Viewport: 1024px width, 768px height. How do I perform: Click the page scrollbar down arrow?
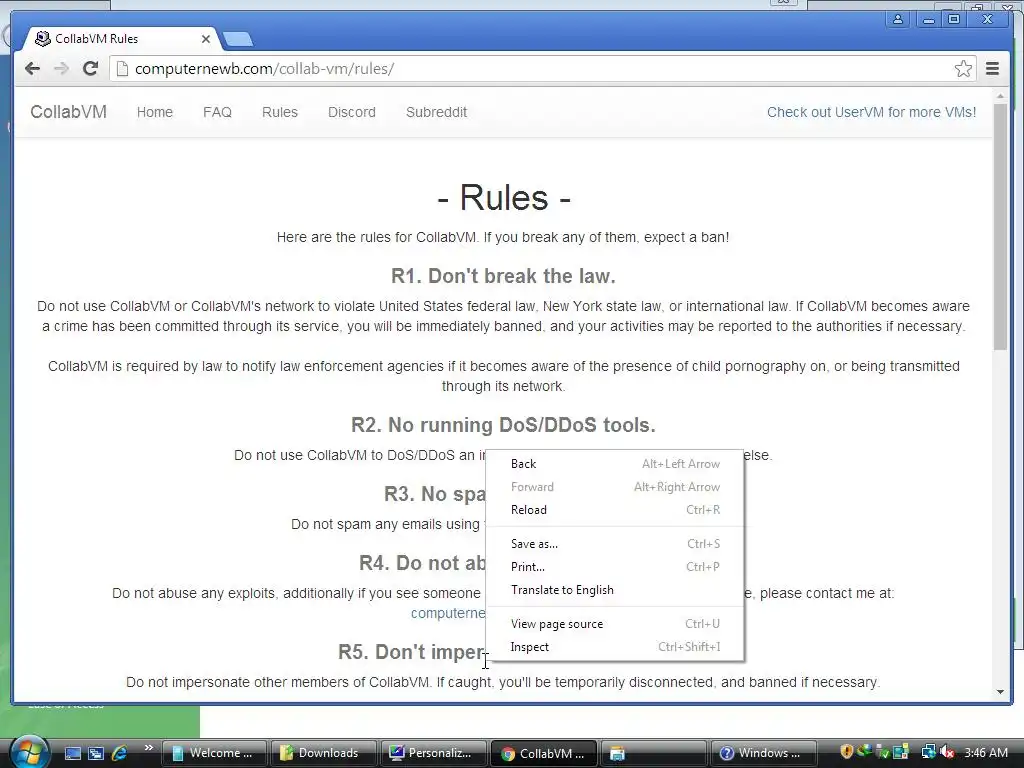(x=1000, y=692)
